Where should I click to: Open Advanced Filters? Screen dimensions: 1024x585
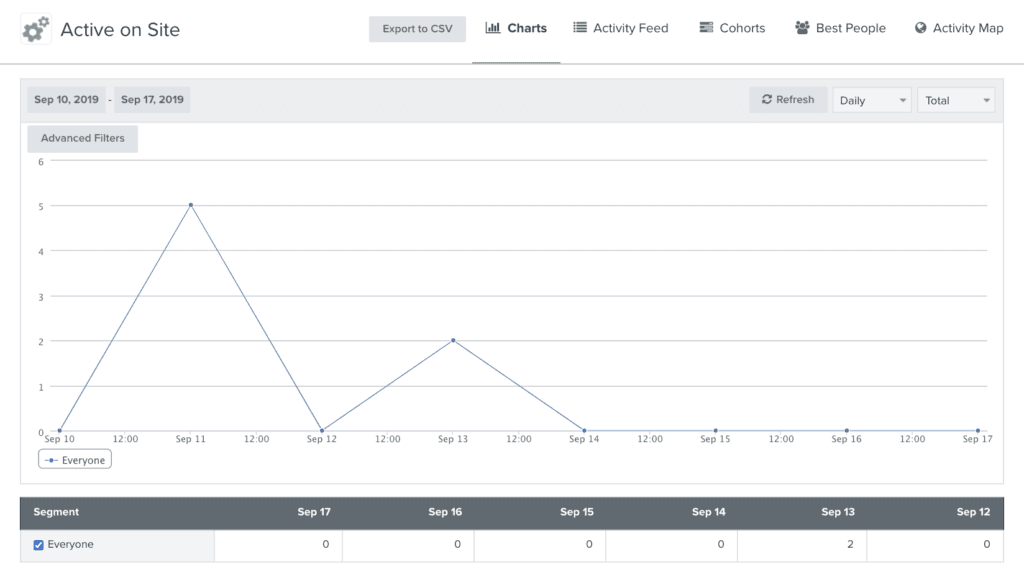82,138
